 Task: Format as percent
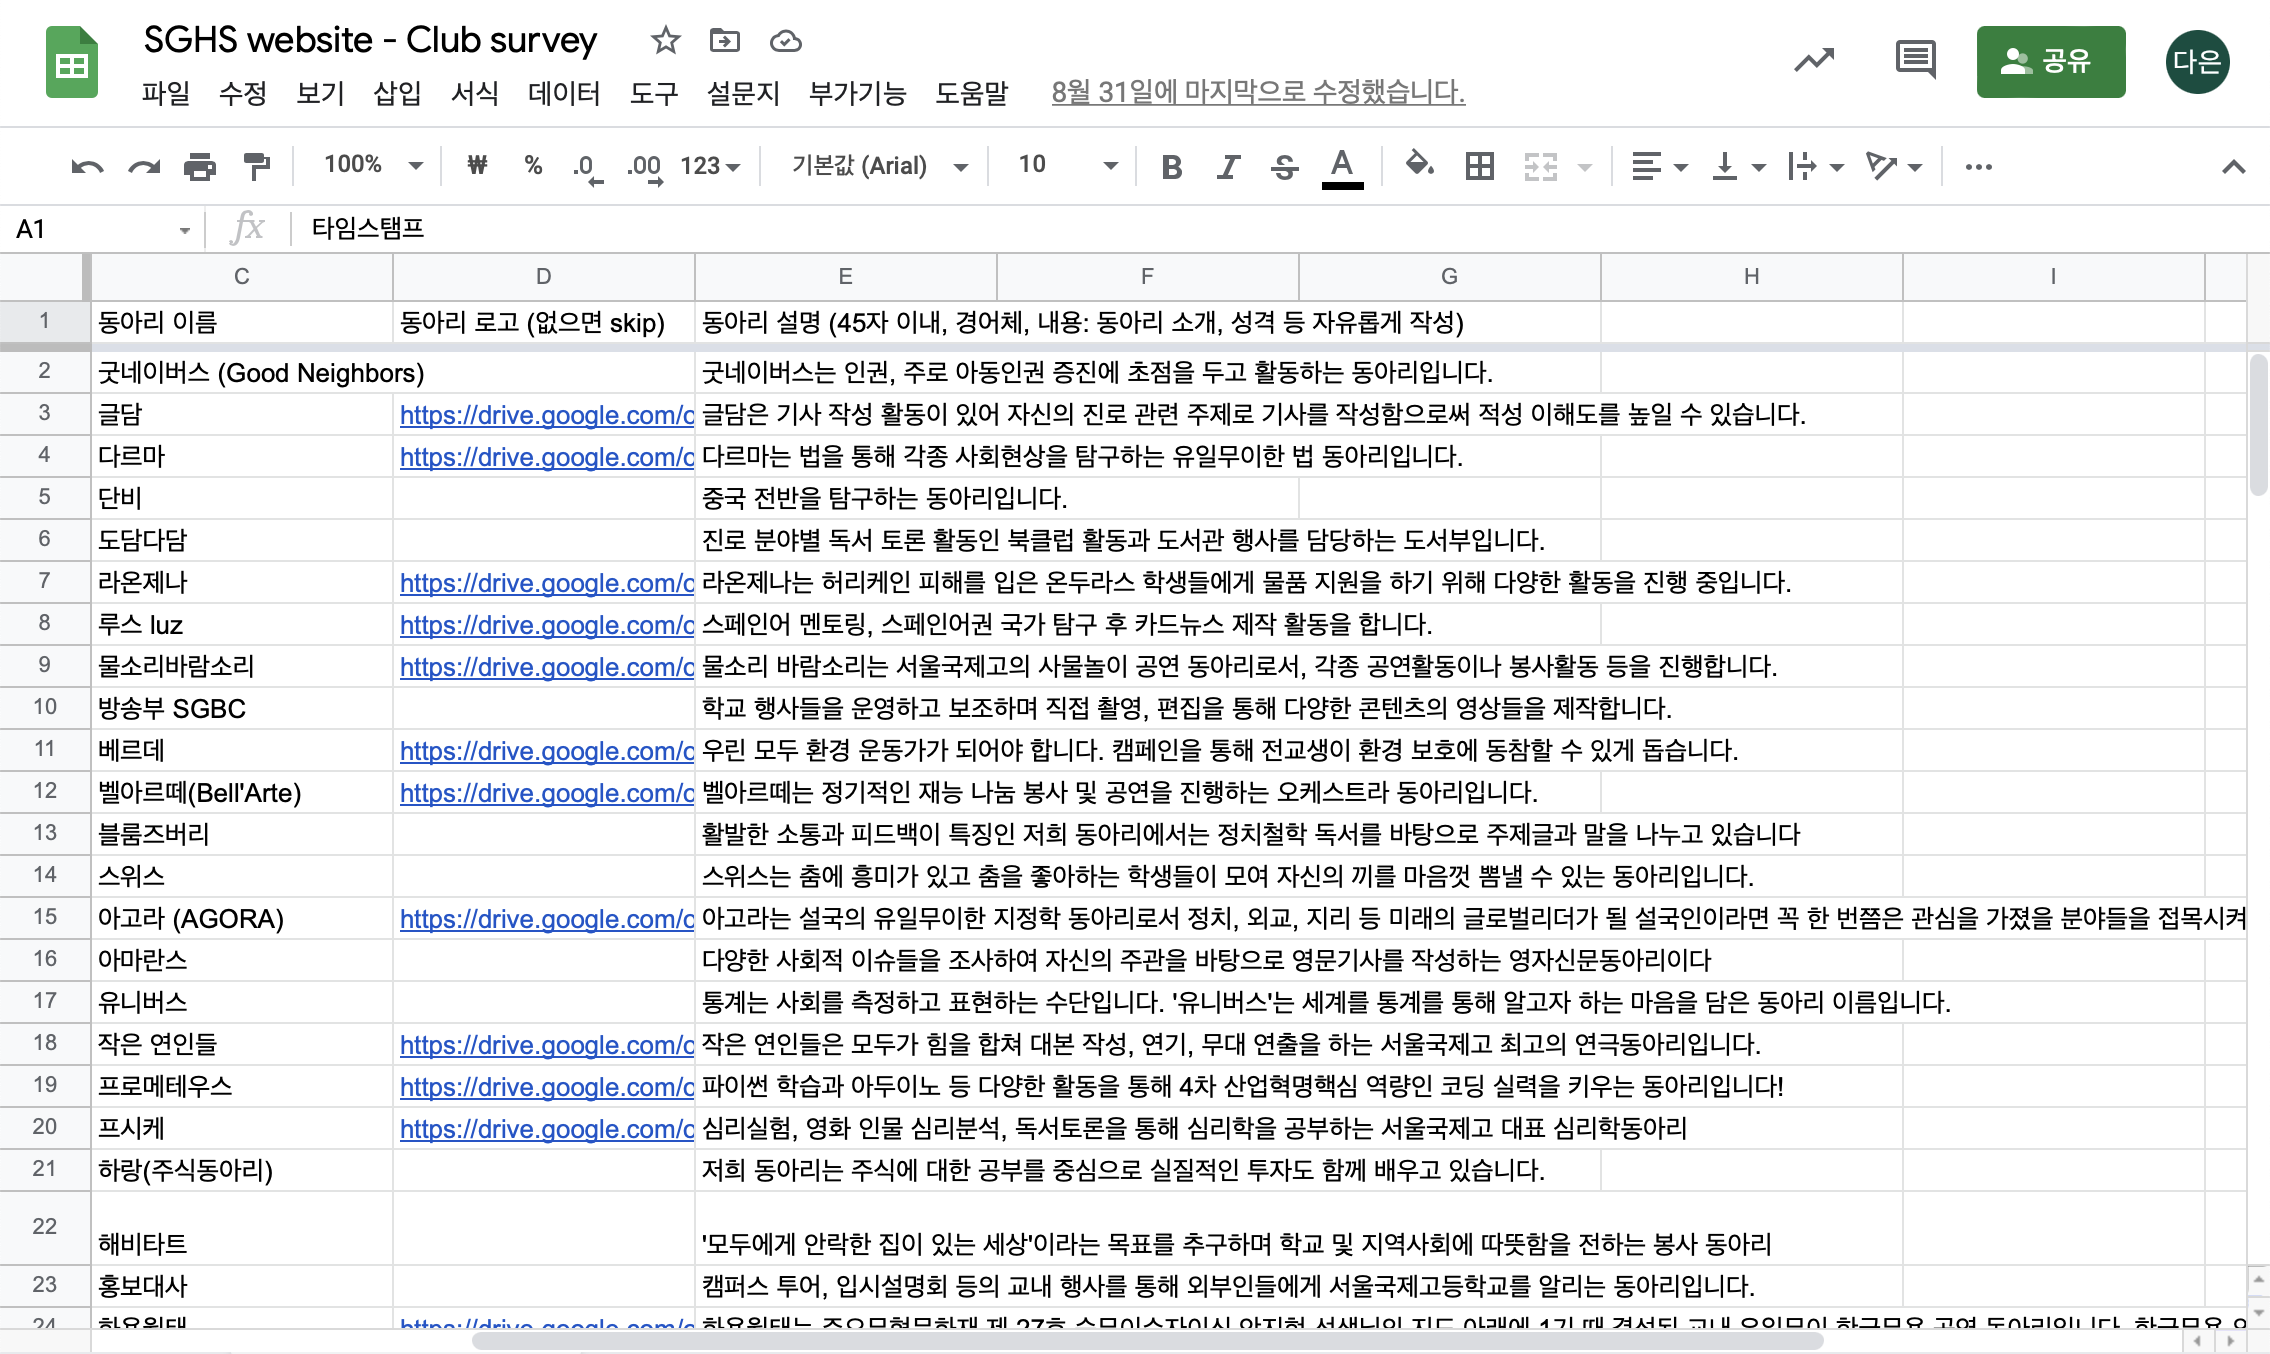point(533,165)
